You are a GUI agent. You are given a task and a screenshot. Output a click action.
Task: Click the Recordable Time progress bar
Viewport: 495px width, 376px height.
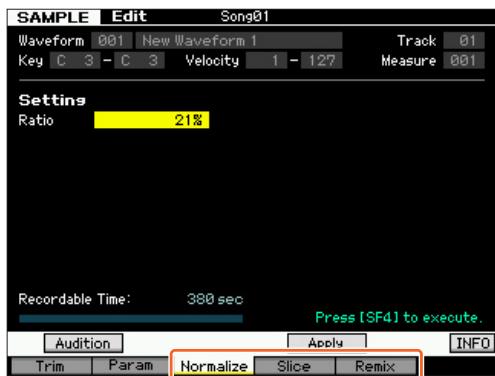(x=131, y=319)
